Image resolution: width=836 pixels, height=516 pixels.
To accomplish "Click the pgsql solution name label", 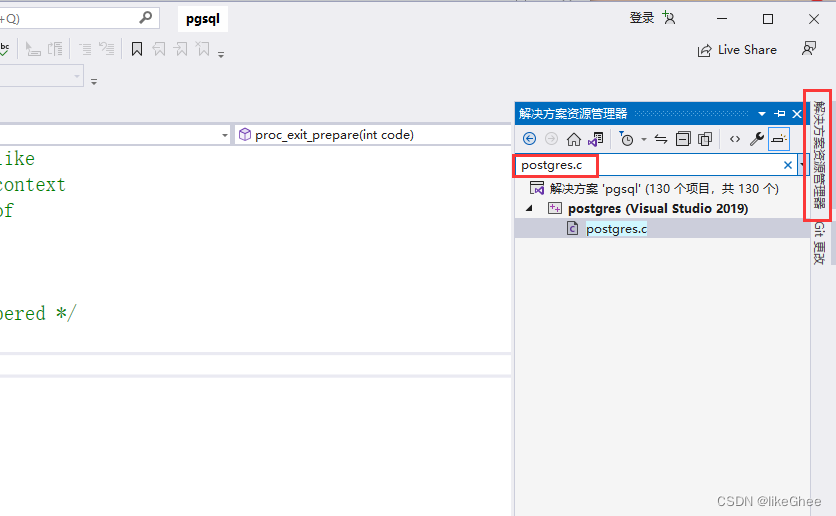I will pos(203,19).
